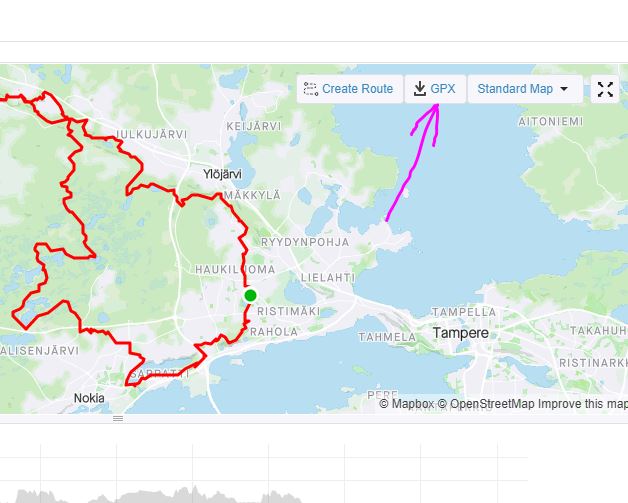Click the caret arrow on Standard Map
Screen dimensions: 628x503
point(564,89)
